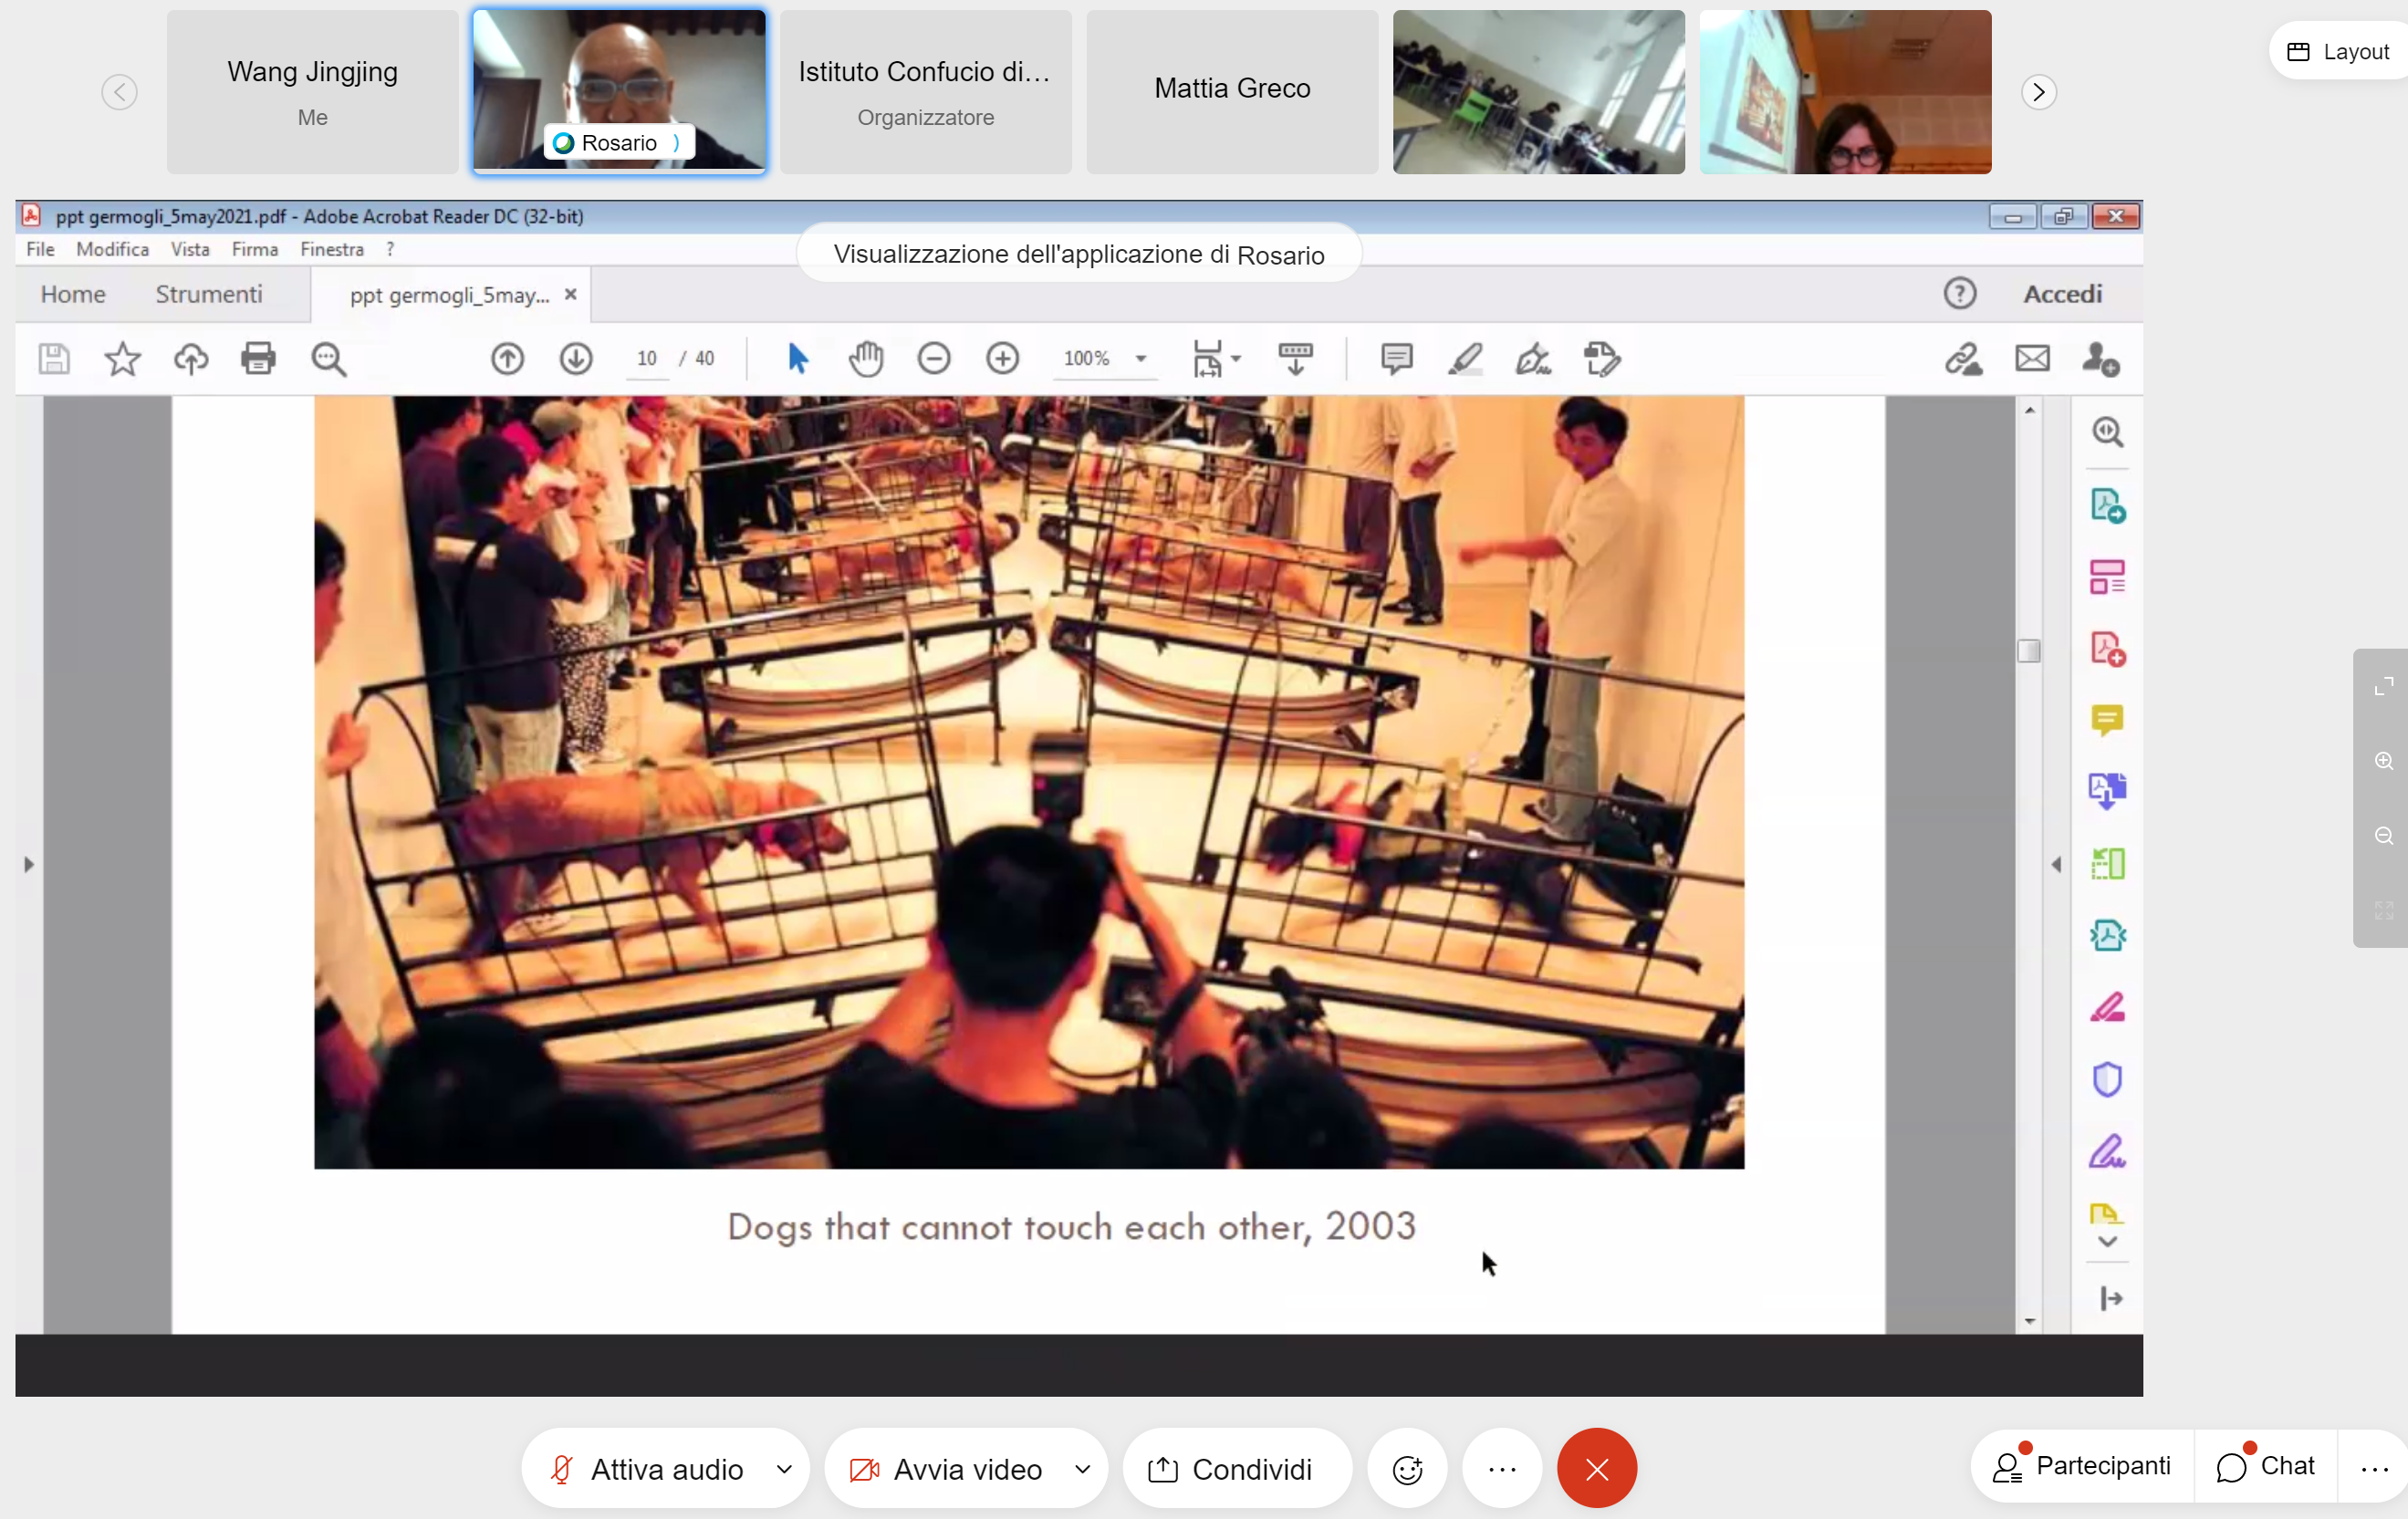Click the envelope email icon

pos(2032,358)
